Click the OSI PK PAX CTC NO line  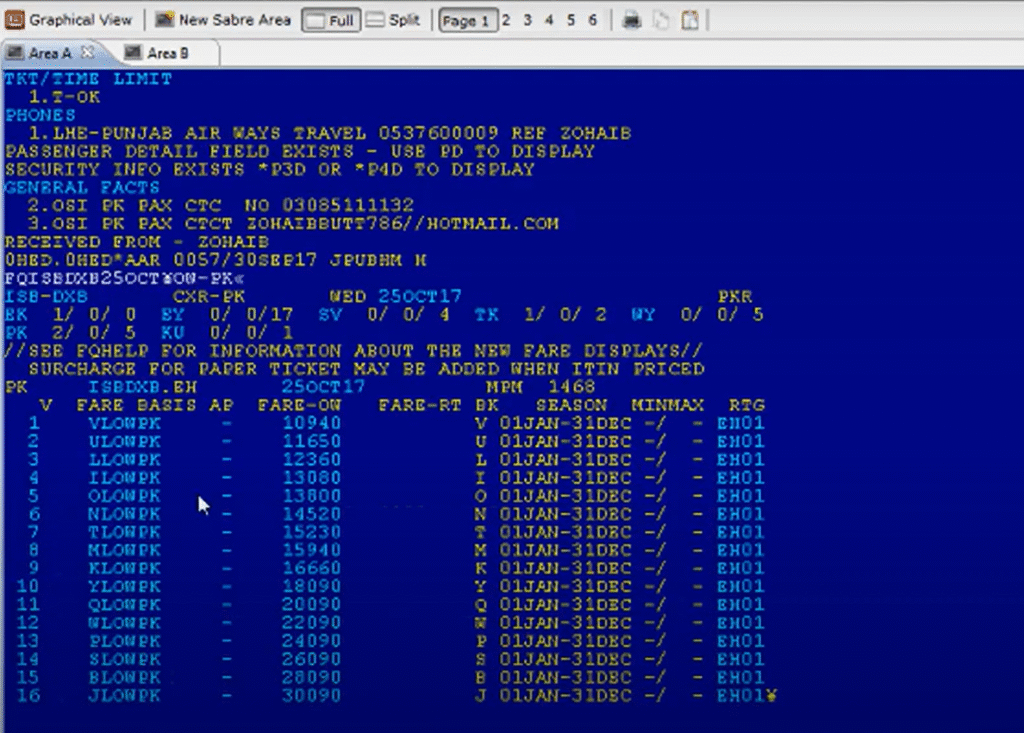coord(220,206)
